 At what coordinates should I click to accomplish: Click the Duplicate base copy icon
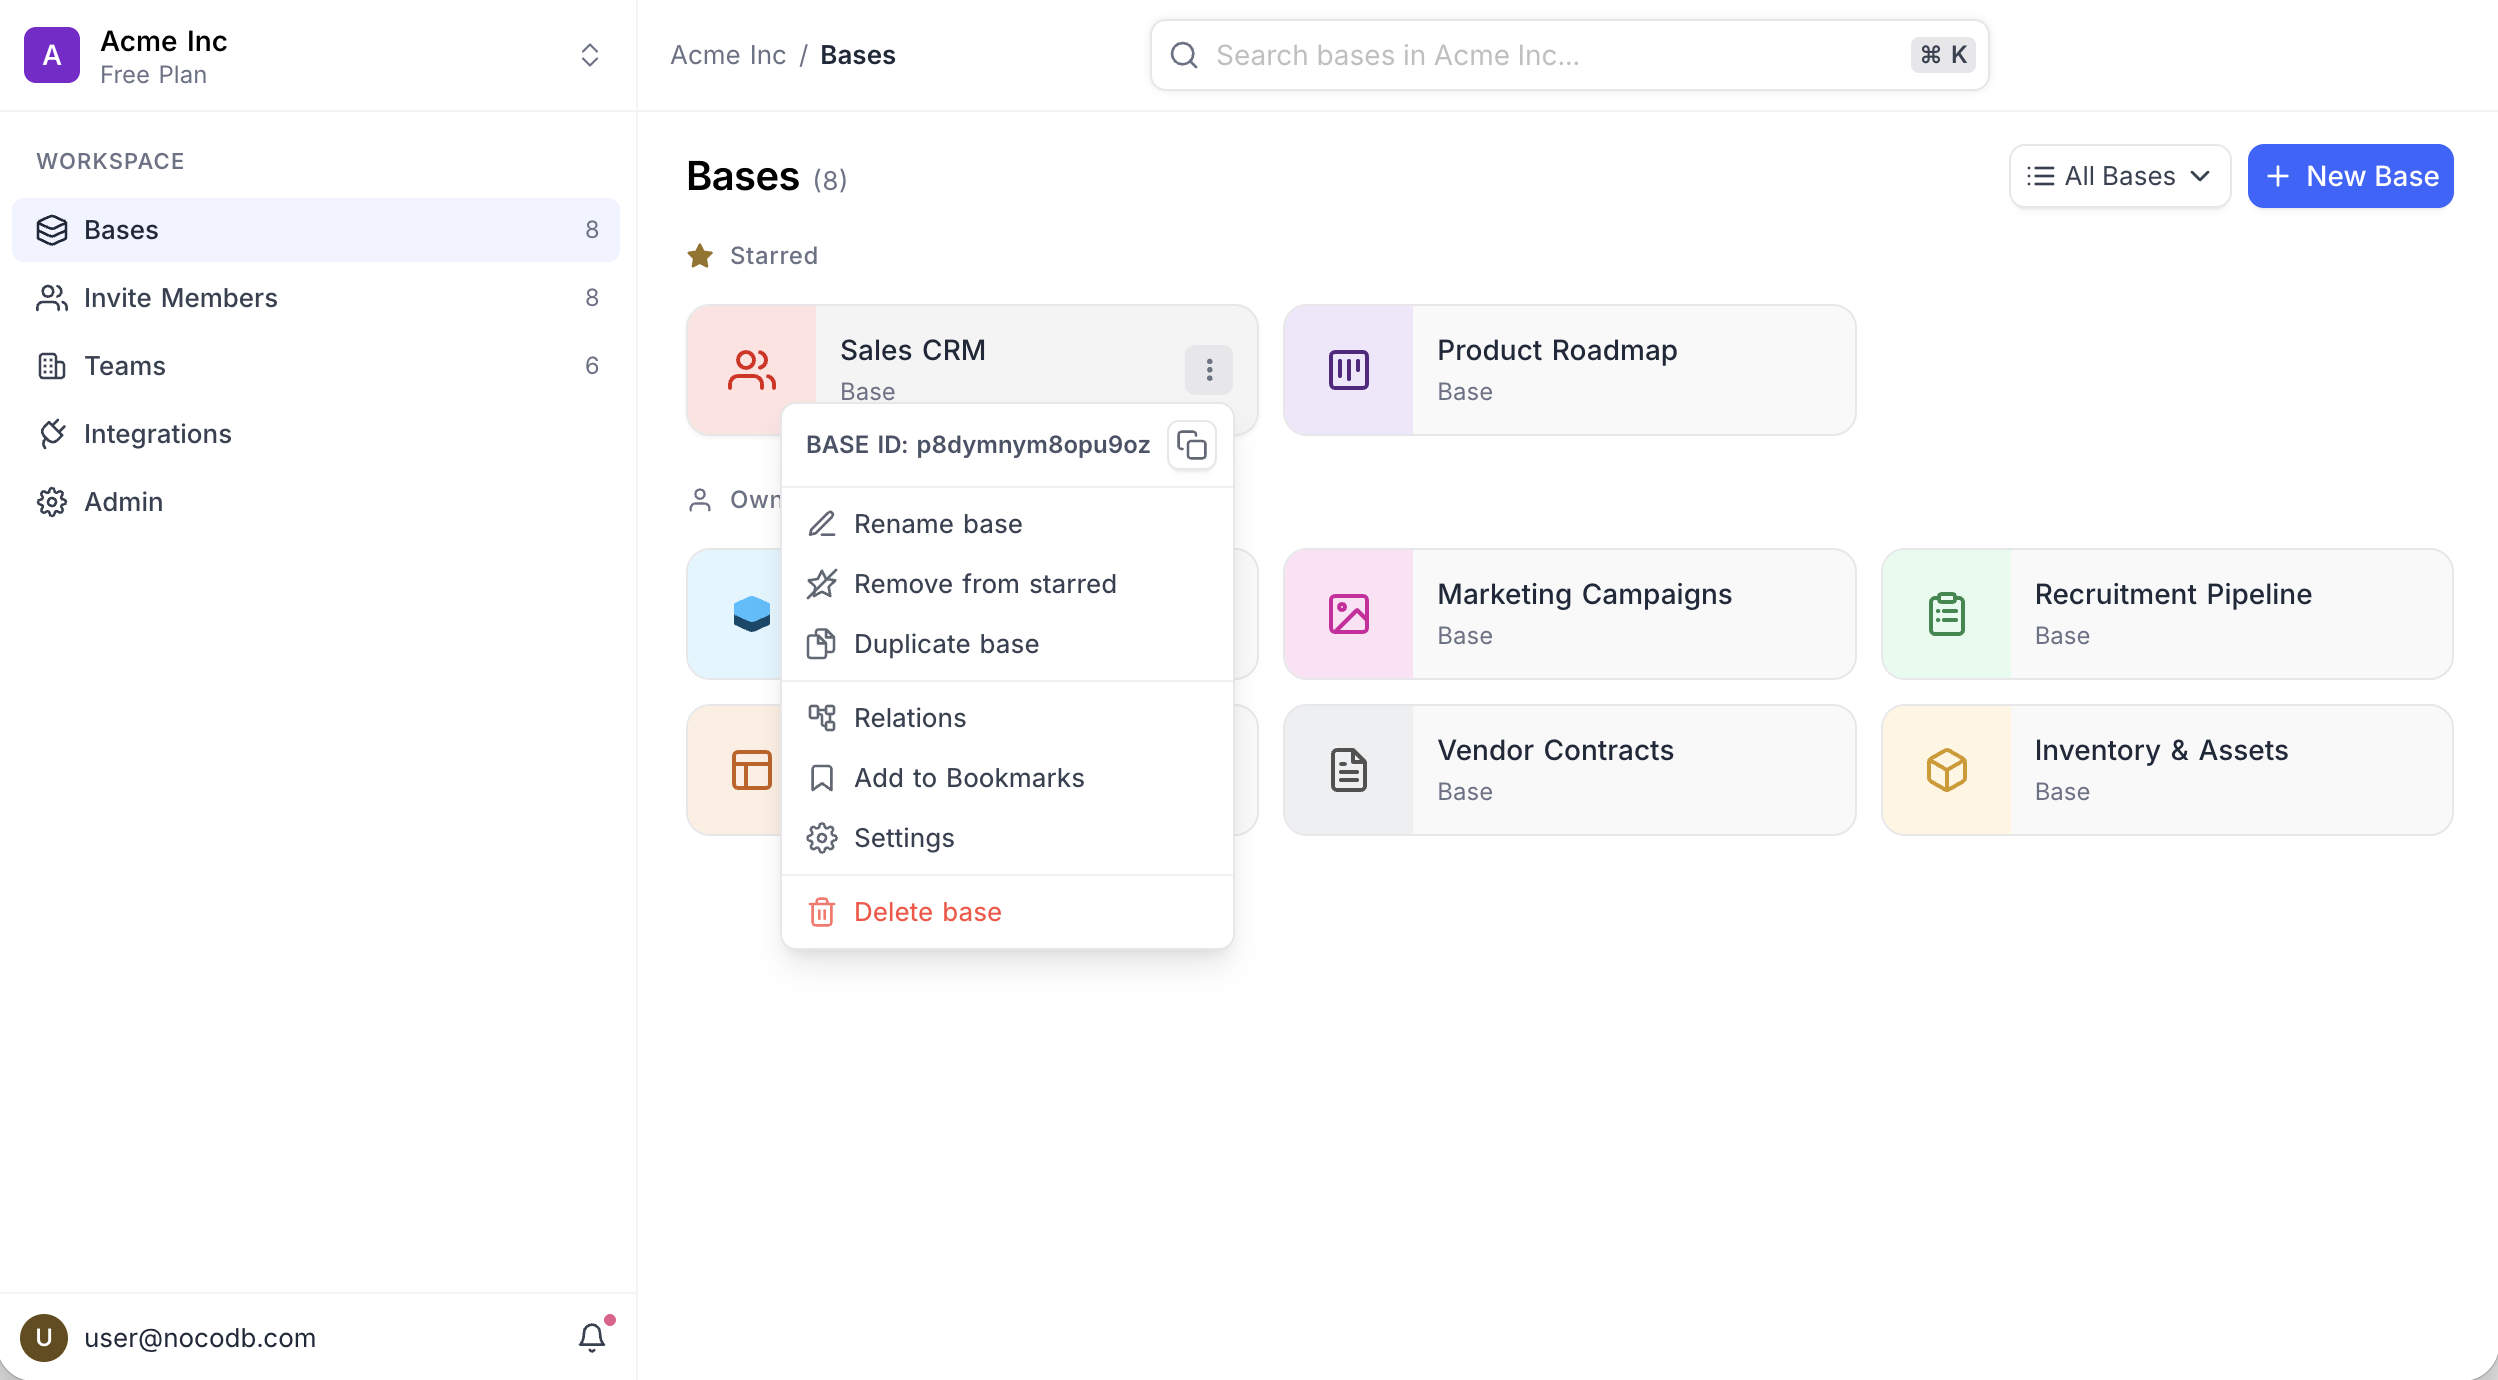pyautogui.click(x=822, y=644)
